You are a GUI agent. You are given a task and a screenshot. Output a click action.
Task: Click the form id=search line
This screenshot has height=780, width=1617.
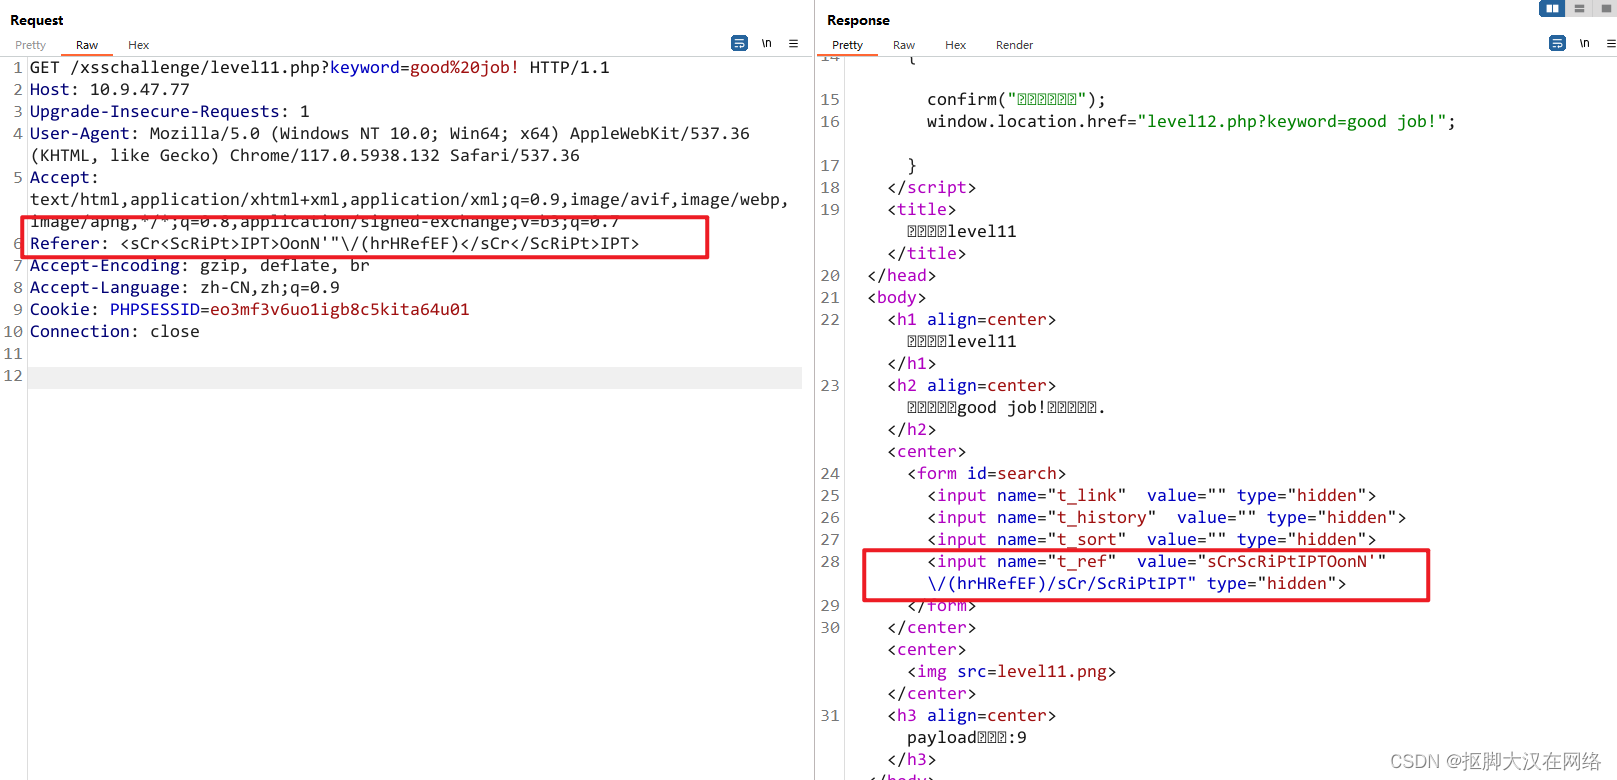[x=986, y=473]
